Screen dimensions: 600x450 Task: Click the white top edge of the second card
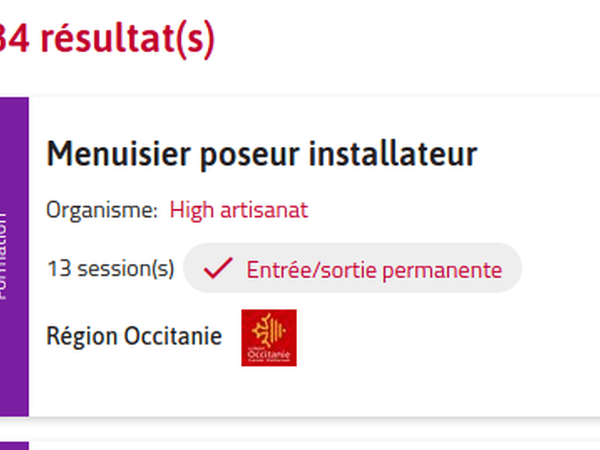coord(300,446)
